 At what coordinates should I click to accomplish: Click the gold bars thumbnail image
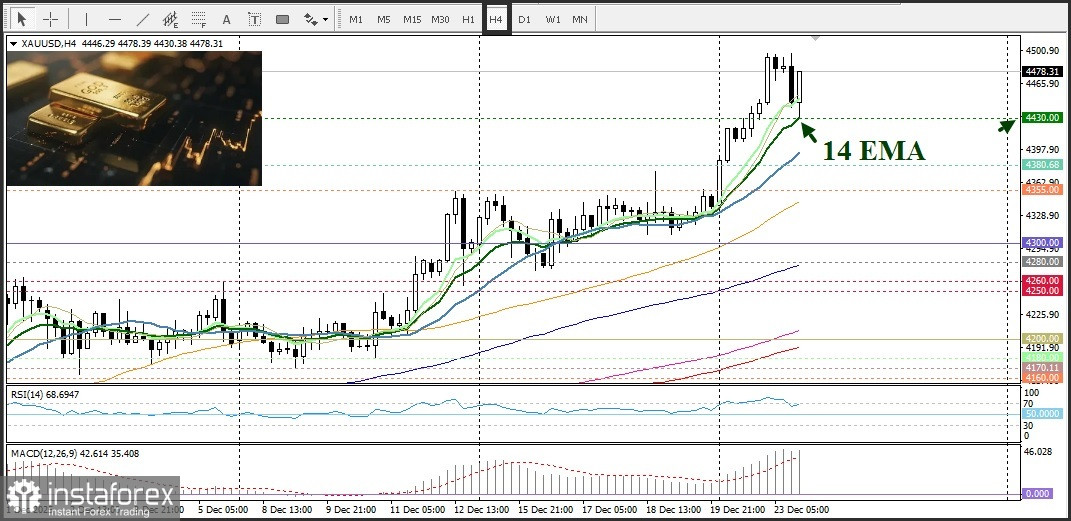coord(134,118)
